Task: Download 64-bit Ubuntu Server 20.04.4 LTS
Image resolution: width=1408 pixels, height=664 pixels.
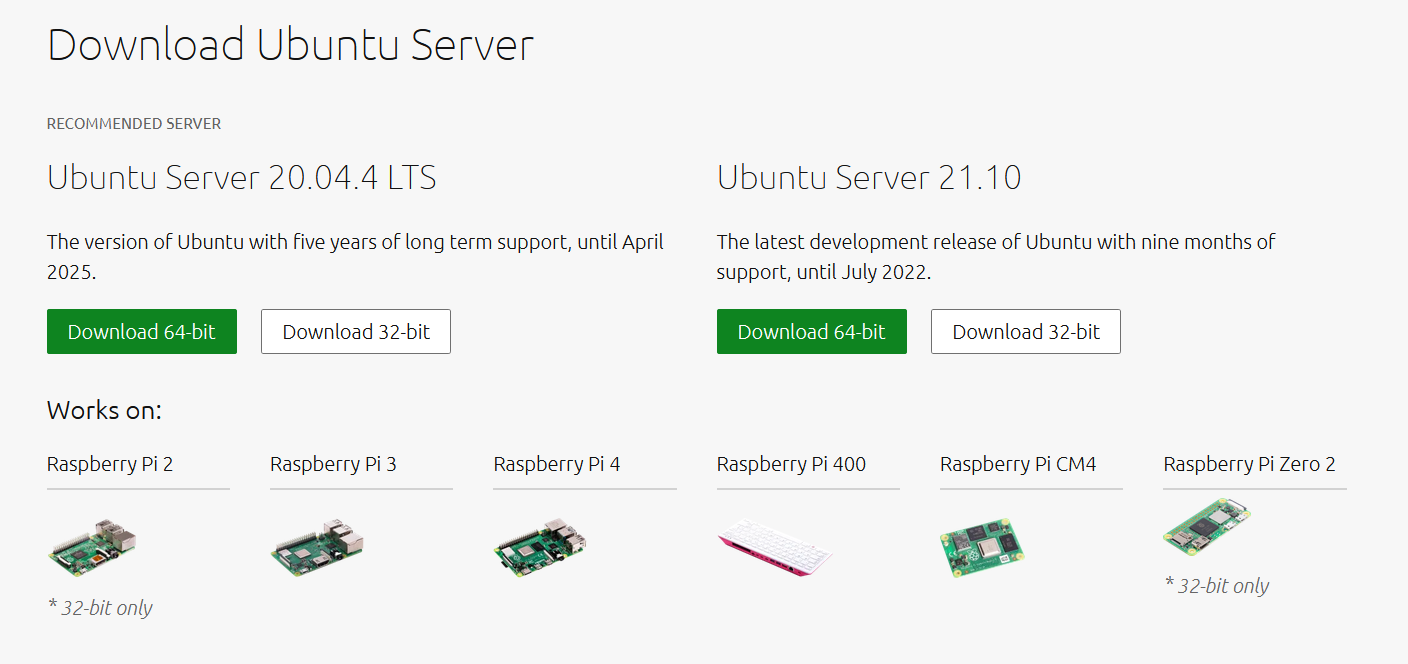Action: pyautogui.click(x=142, y=332)
